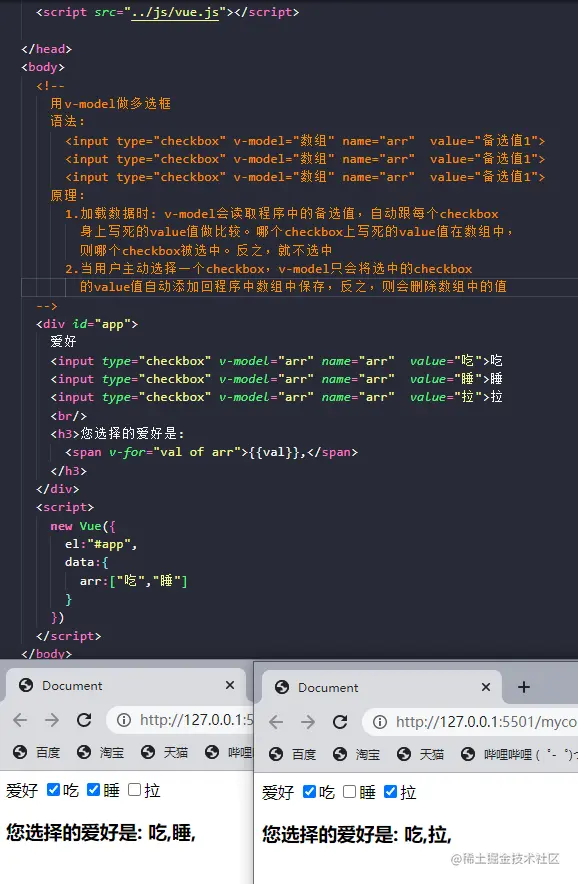578x884 pixels.
Task: Uncheck the 睡 checkbox in left browser
Action: [x=94, y=789]
